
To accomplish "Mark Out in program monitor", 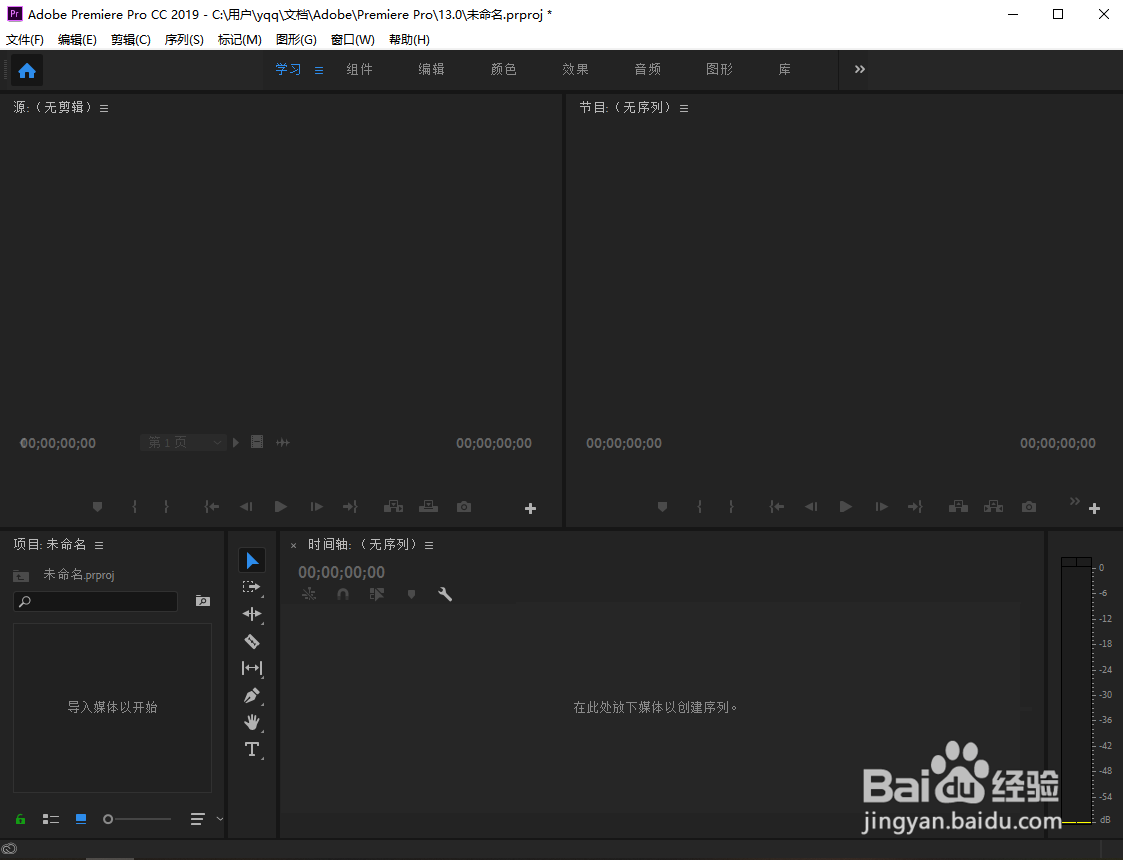I will tap(731, 507).
